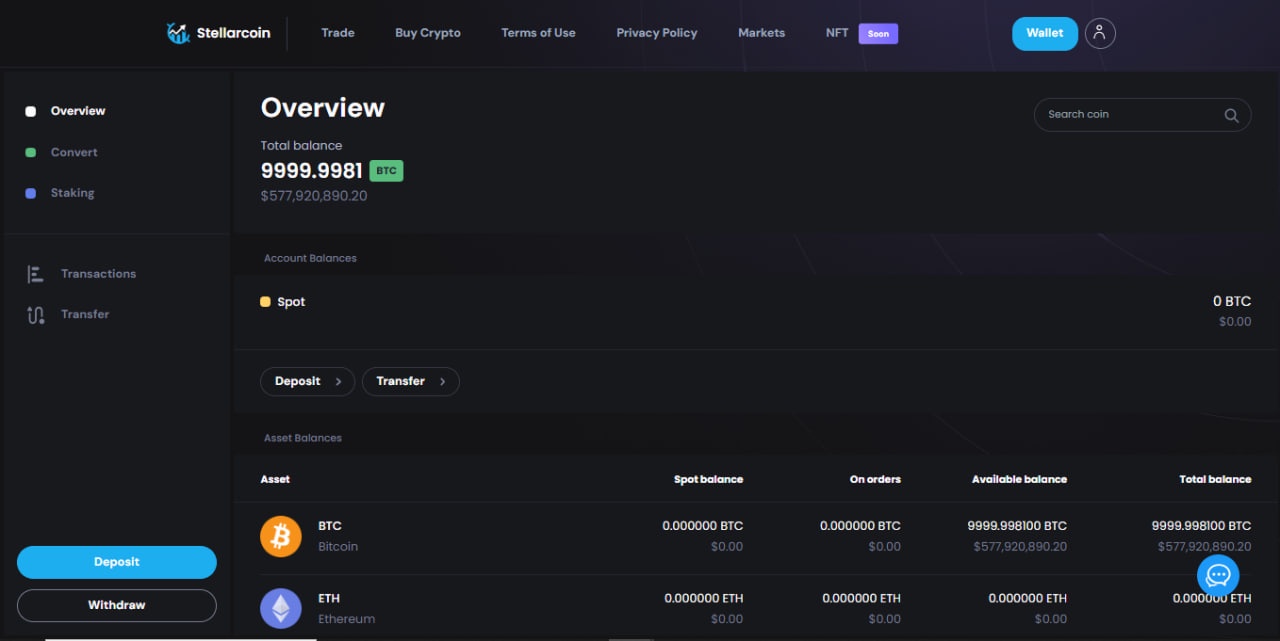Select Convert in the sidebar
Image resolution: width=1280 pixels, height=641 pixels.
tap(74, 152)
